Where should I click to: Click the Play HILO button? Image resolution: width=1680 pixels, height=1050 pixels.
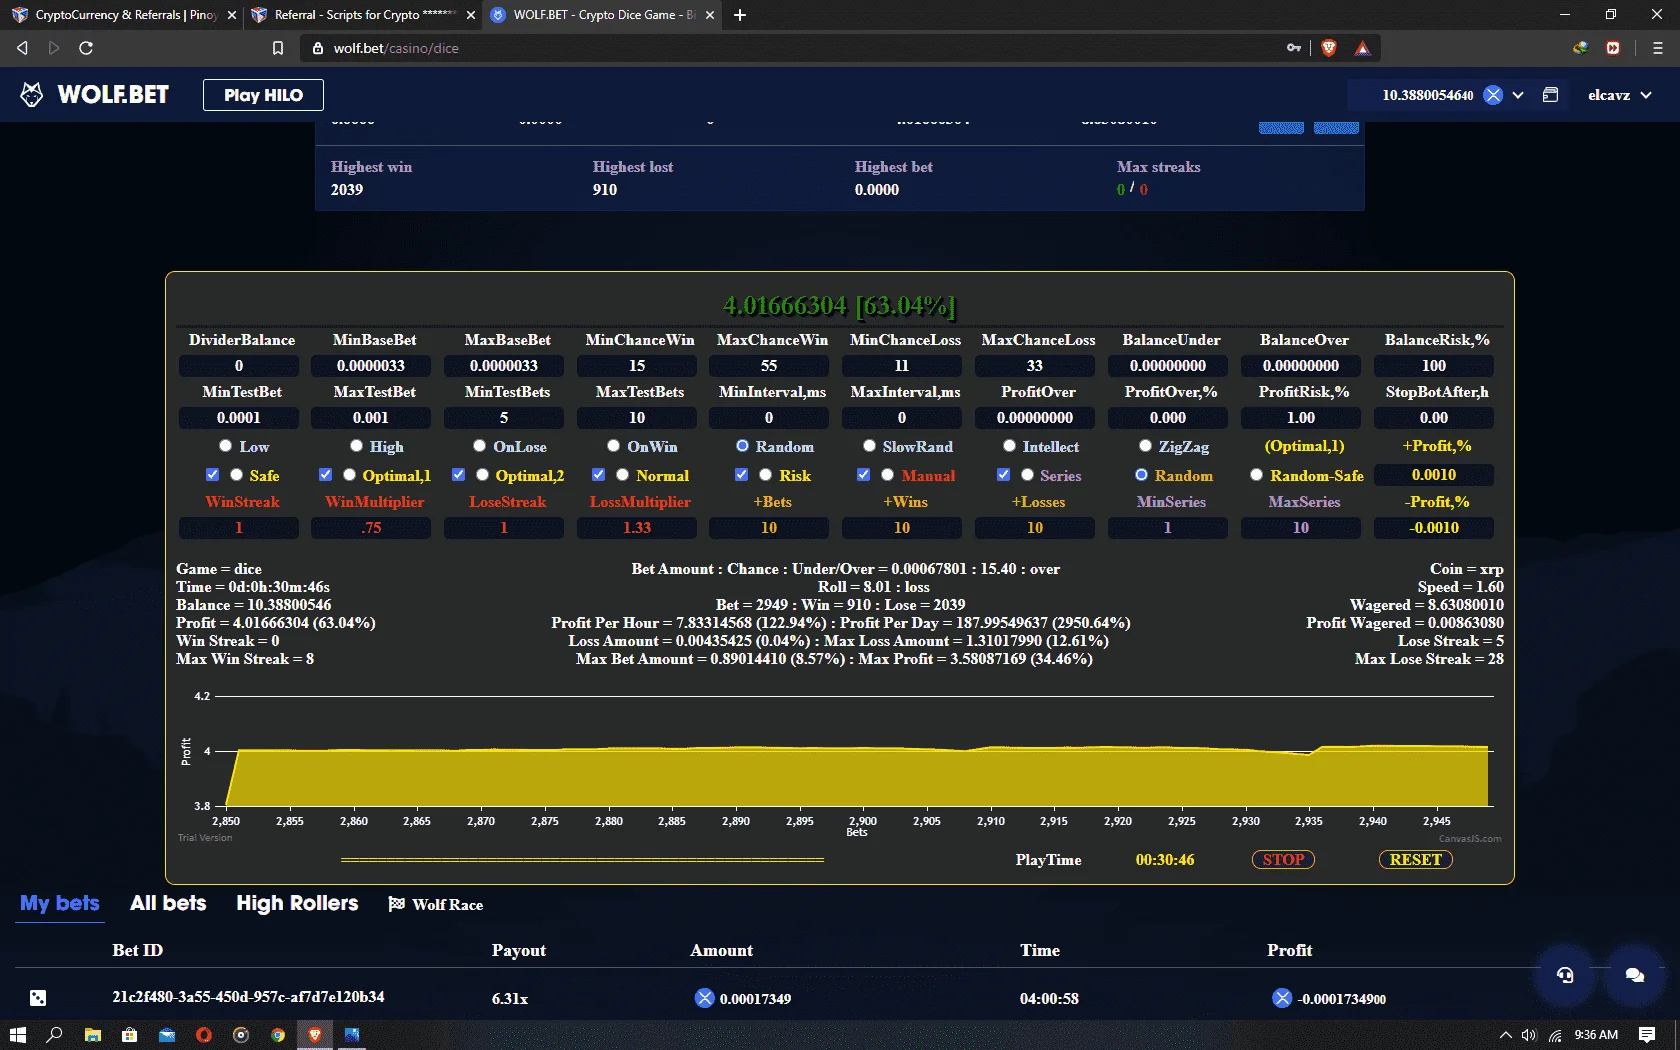pyautogui.click(x=263, y=95)
